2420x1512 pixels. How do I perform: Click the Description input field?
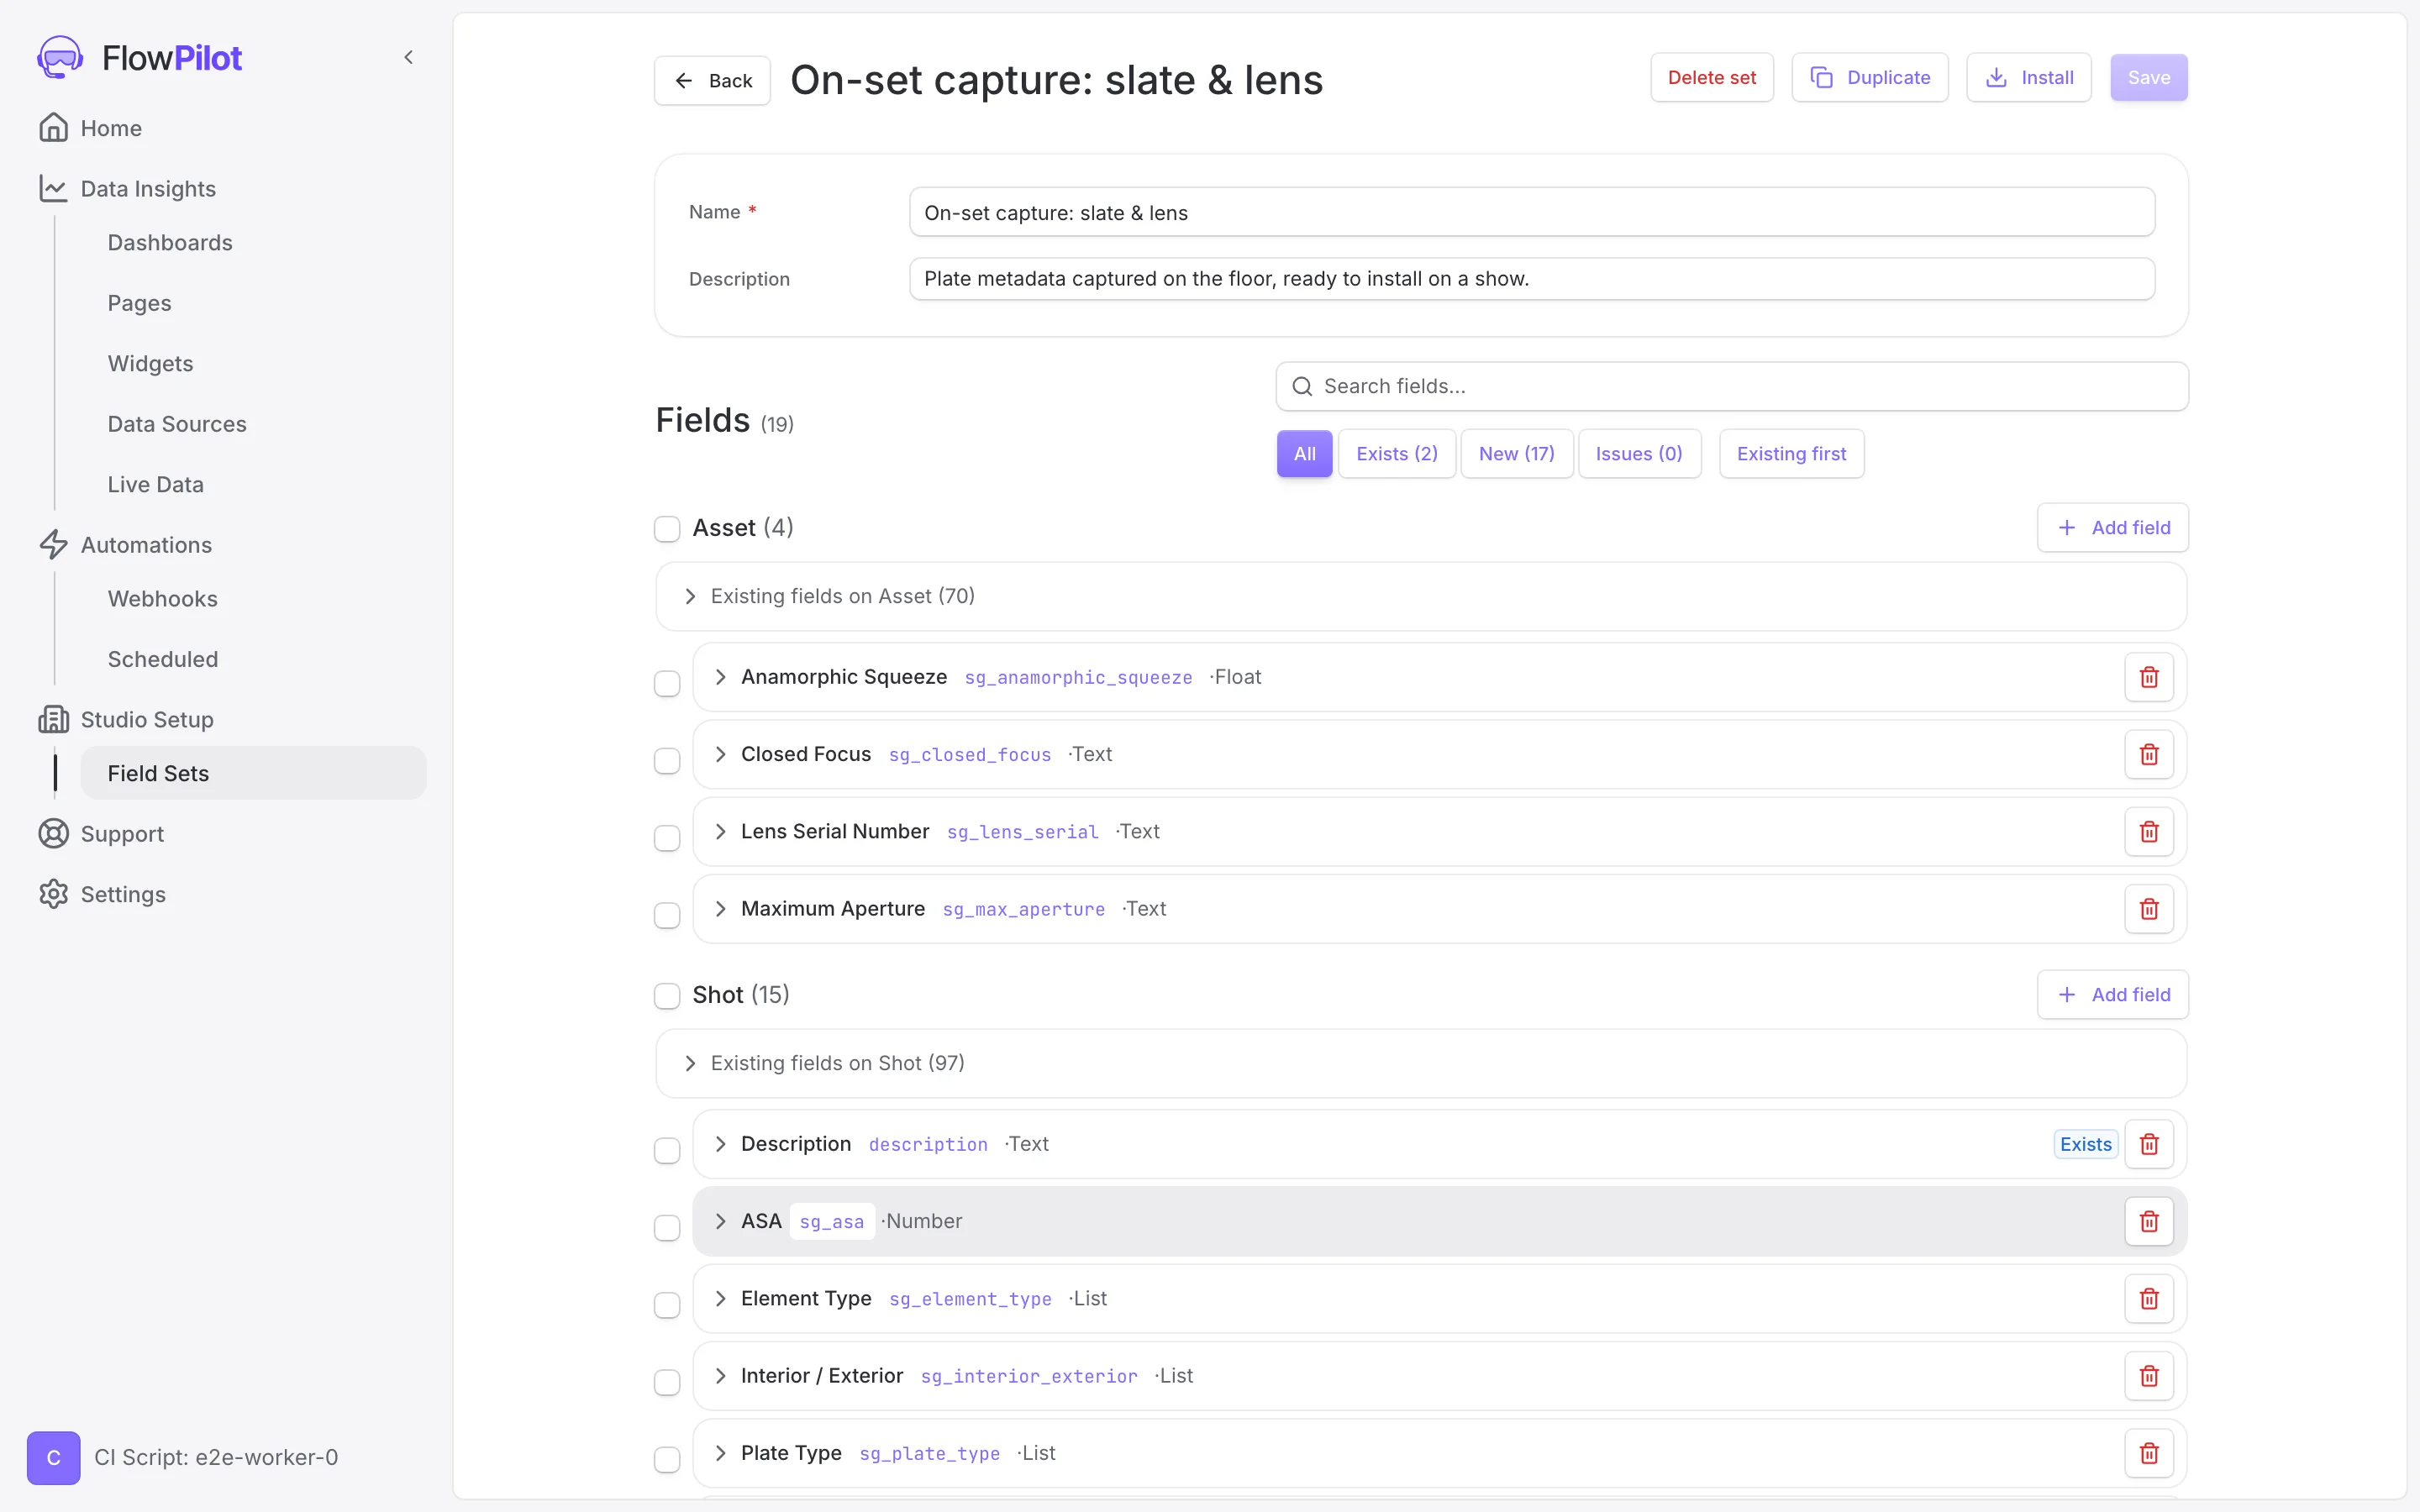coord(1531,279)
